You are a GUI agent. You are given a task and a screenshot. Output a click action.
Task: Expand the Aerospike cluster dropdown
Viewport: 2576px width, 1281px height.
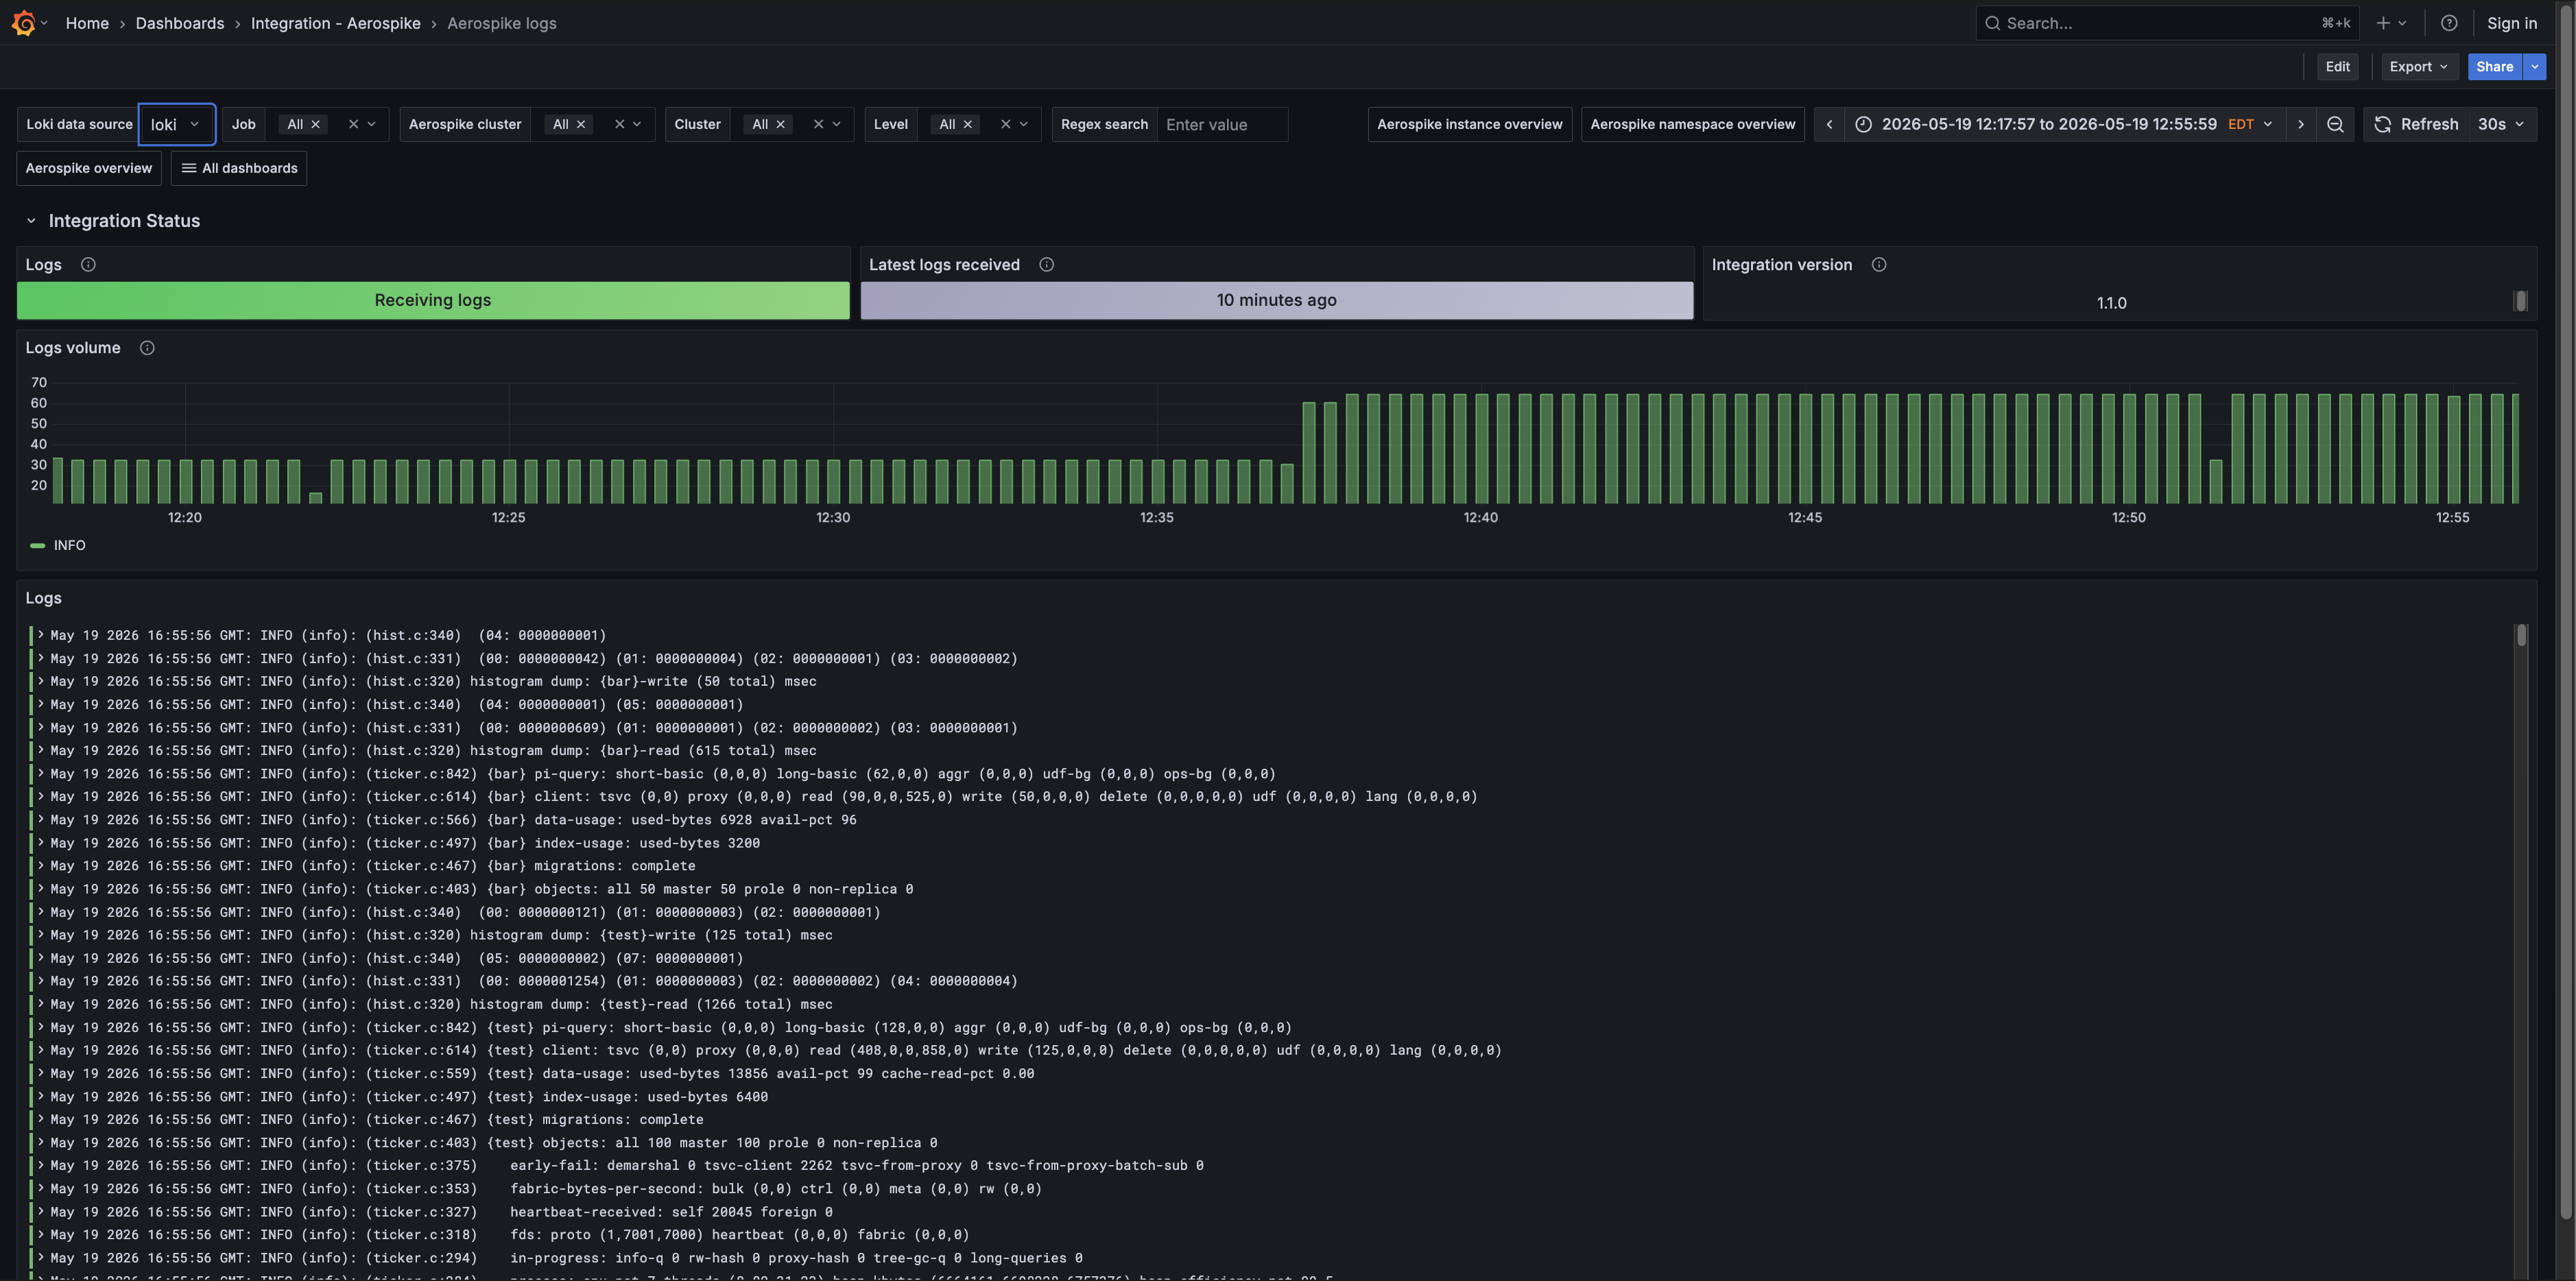[x=637, y=124]
